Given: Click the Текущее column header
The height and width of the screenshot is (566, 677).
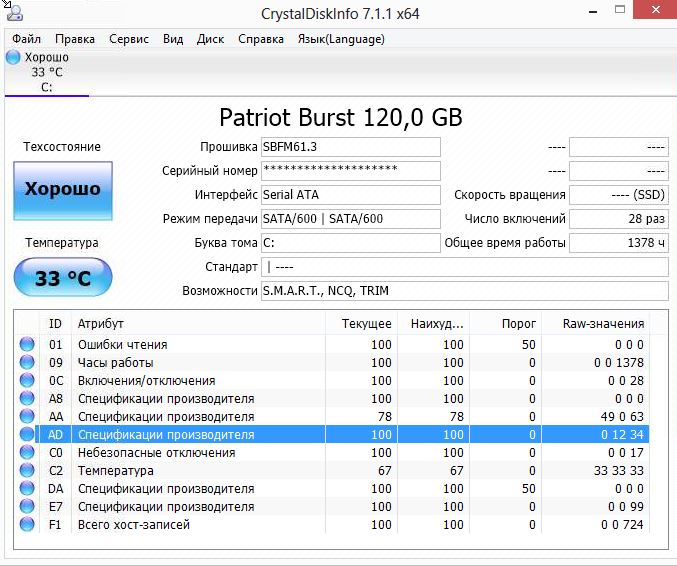Looking at the screenshot, I should [x=361, y=324].
